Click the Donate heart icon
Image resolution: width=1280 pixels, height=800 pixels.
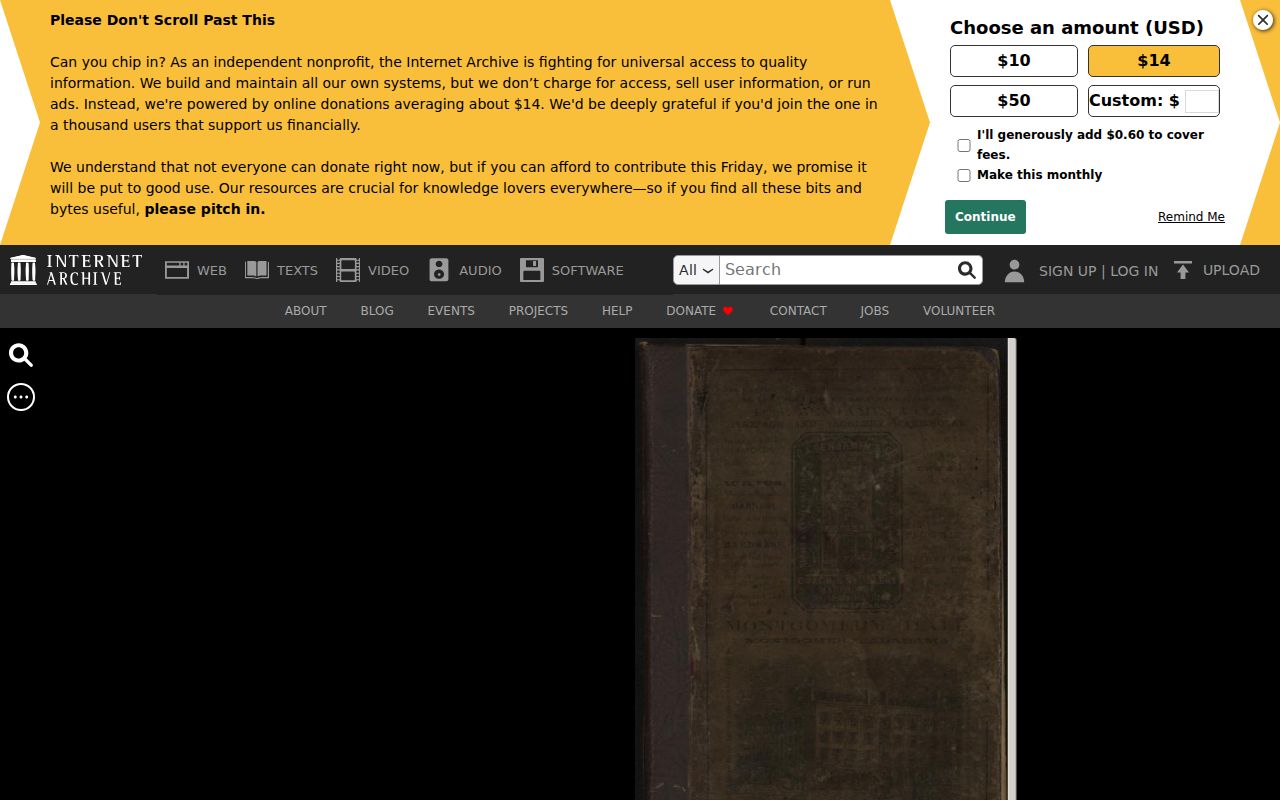728,311
